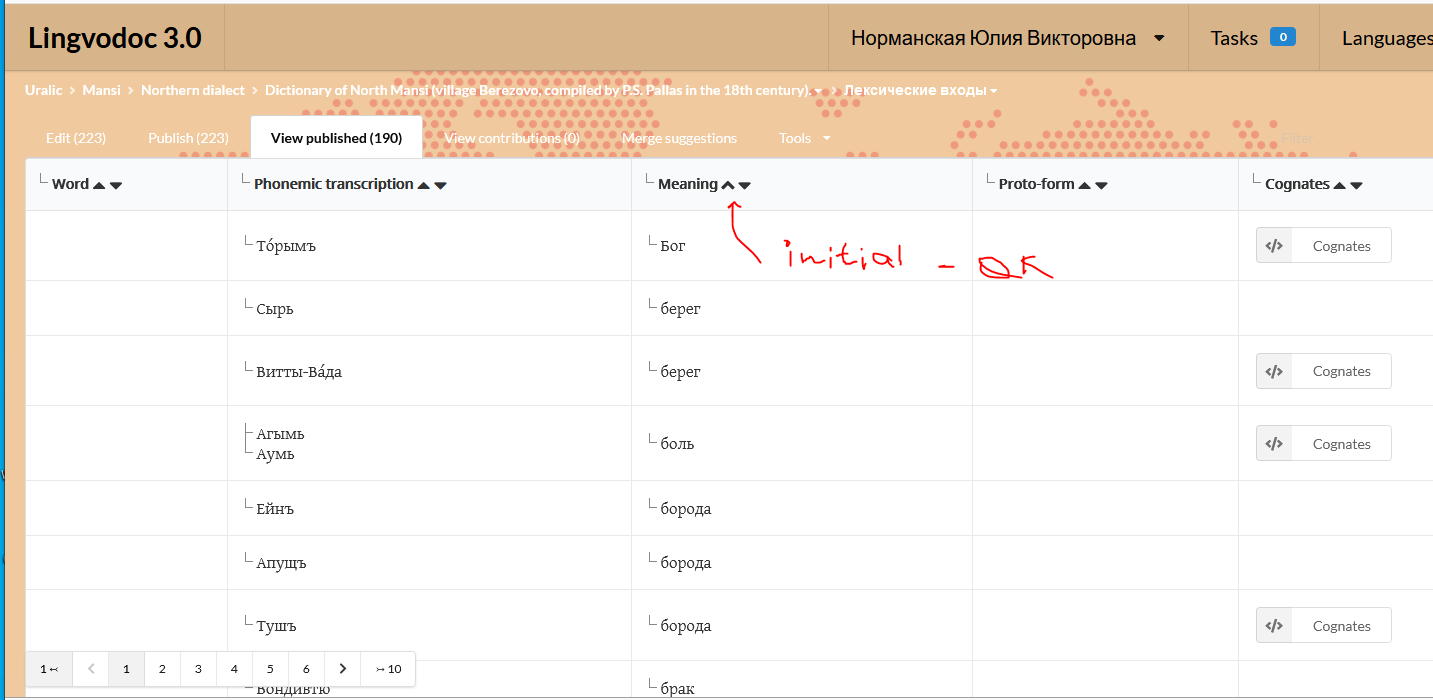Toggle ascending sort on Phonemic transcription
This screenshot has height=700, width=1433.
[423, 184]
